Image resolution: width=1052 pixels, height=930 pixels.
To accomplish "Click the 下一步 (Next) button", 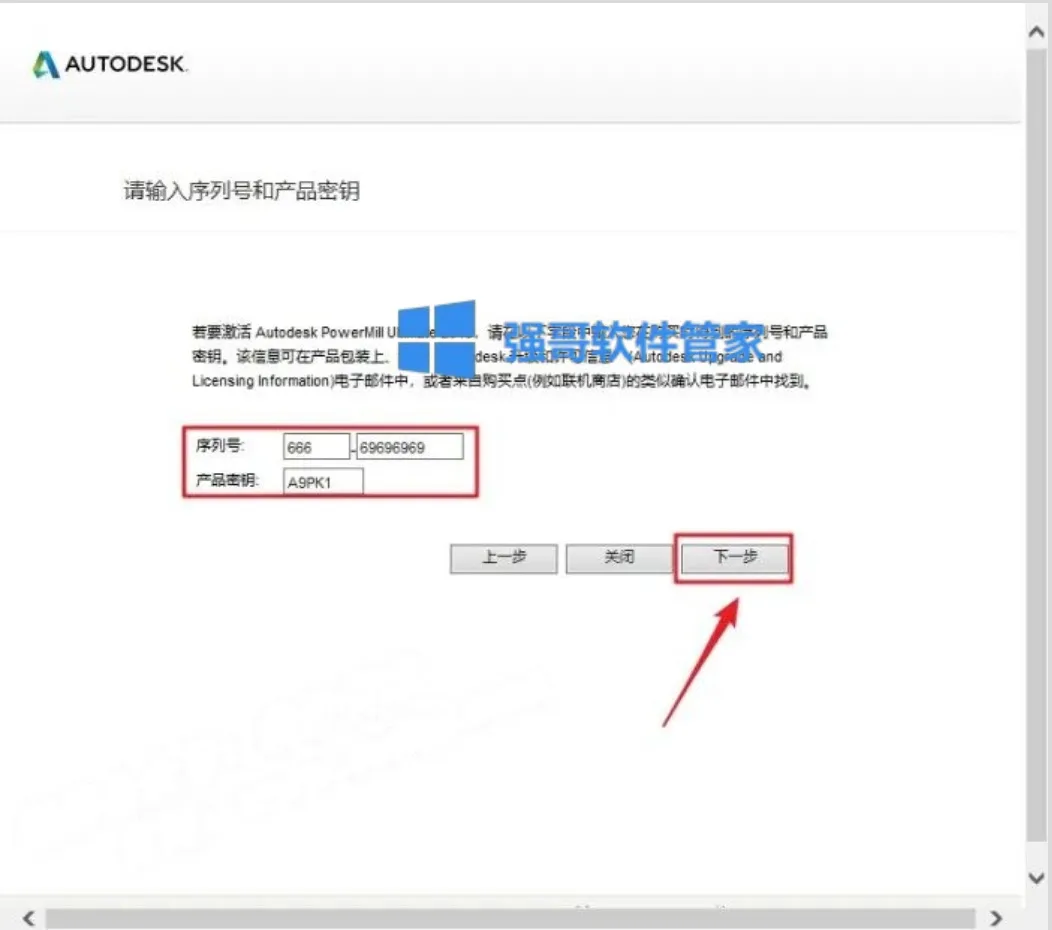I will tap(734, 558).
